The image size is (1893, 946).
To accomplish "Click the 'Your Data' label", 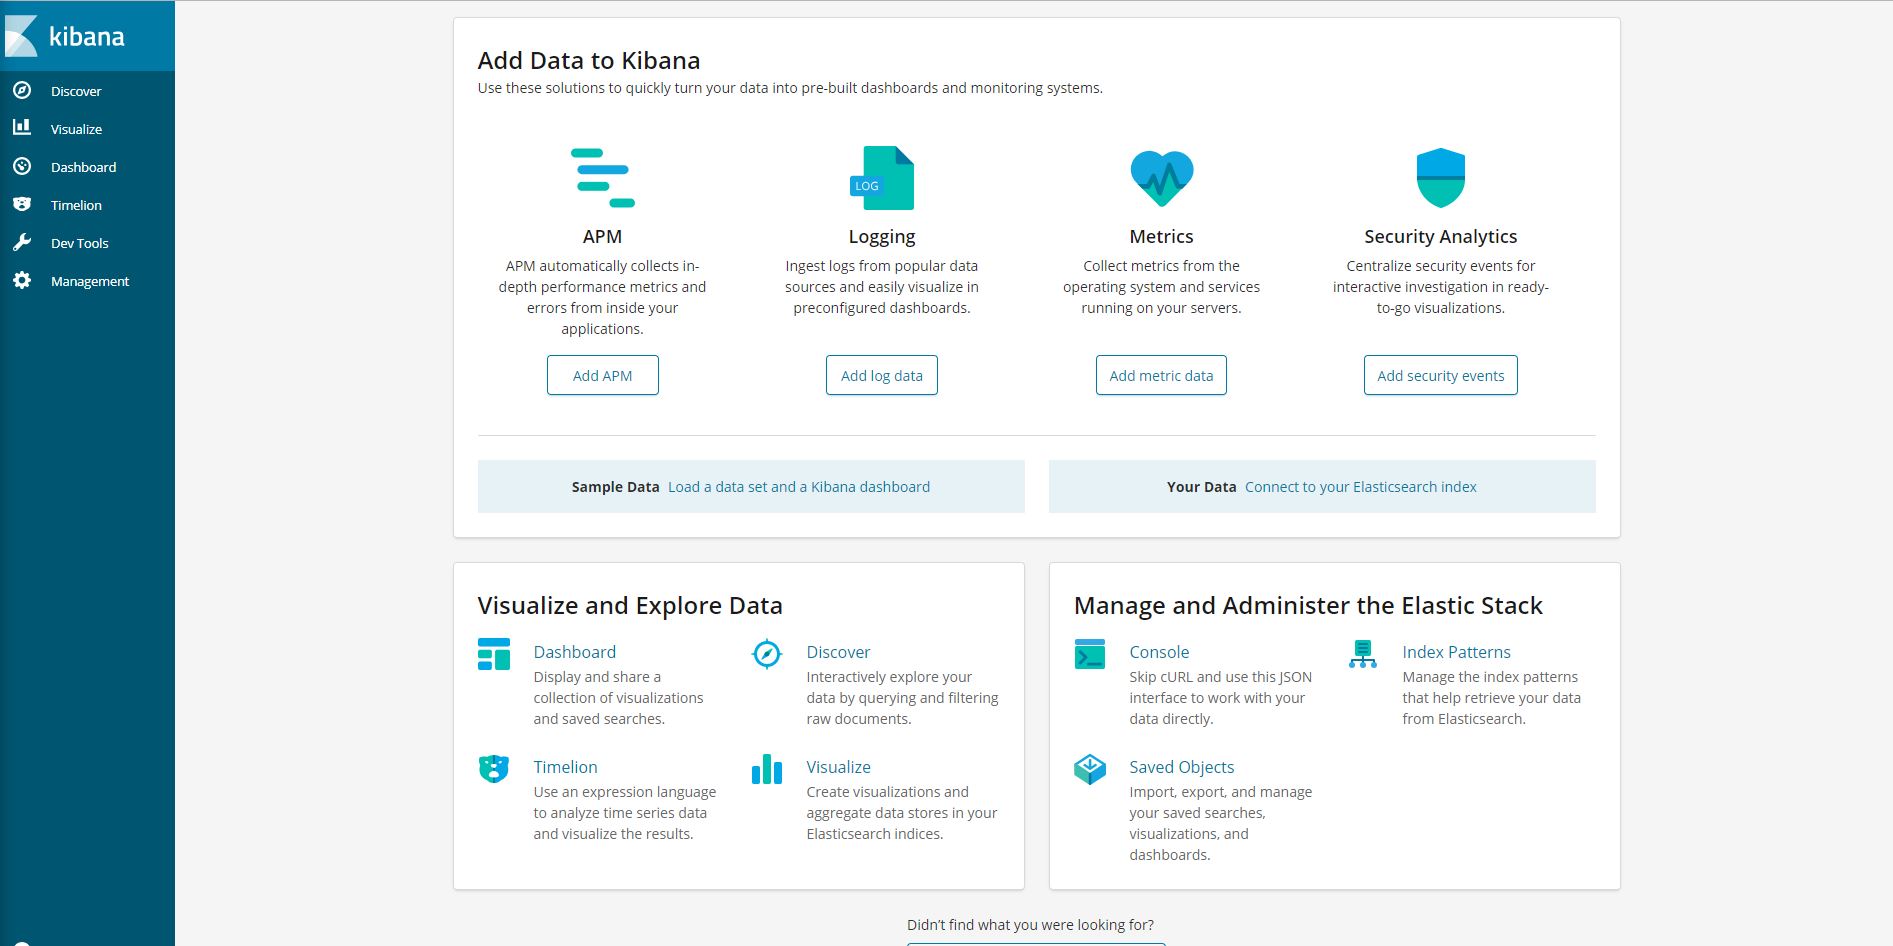I will [1201, 487].
